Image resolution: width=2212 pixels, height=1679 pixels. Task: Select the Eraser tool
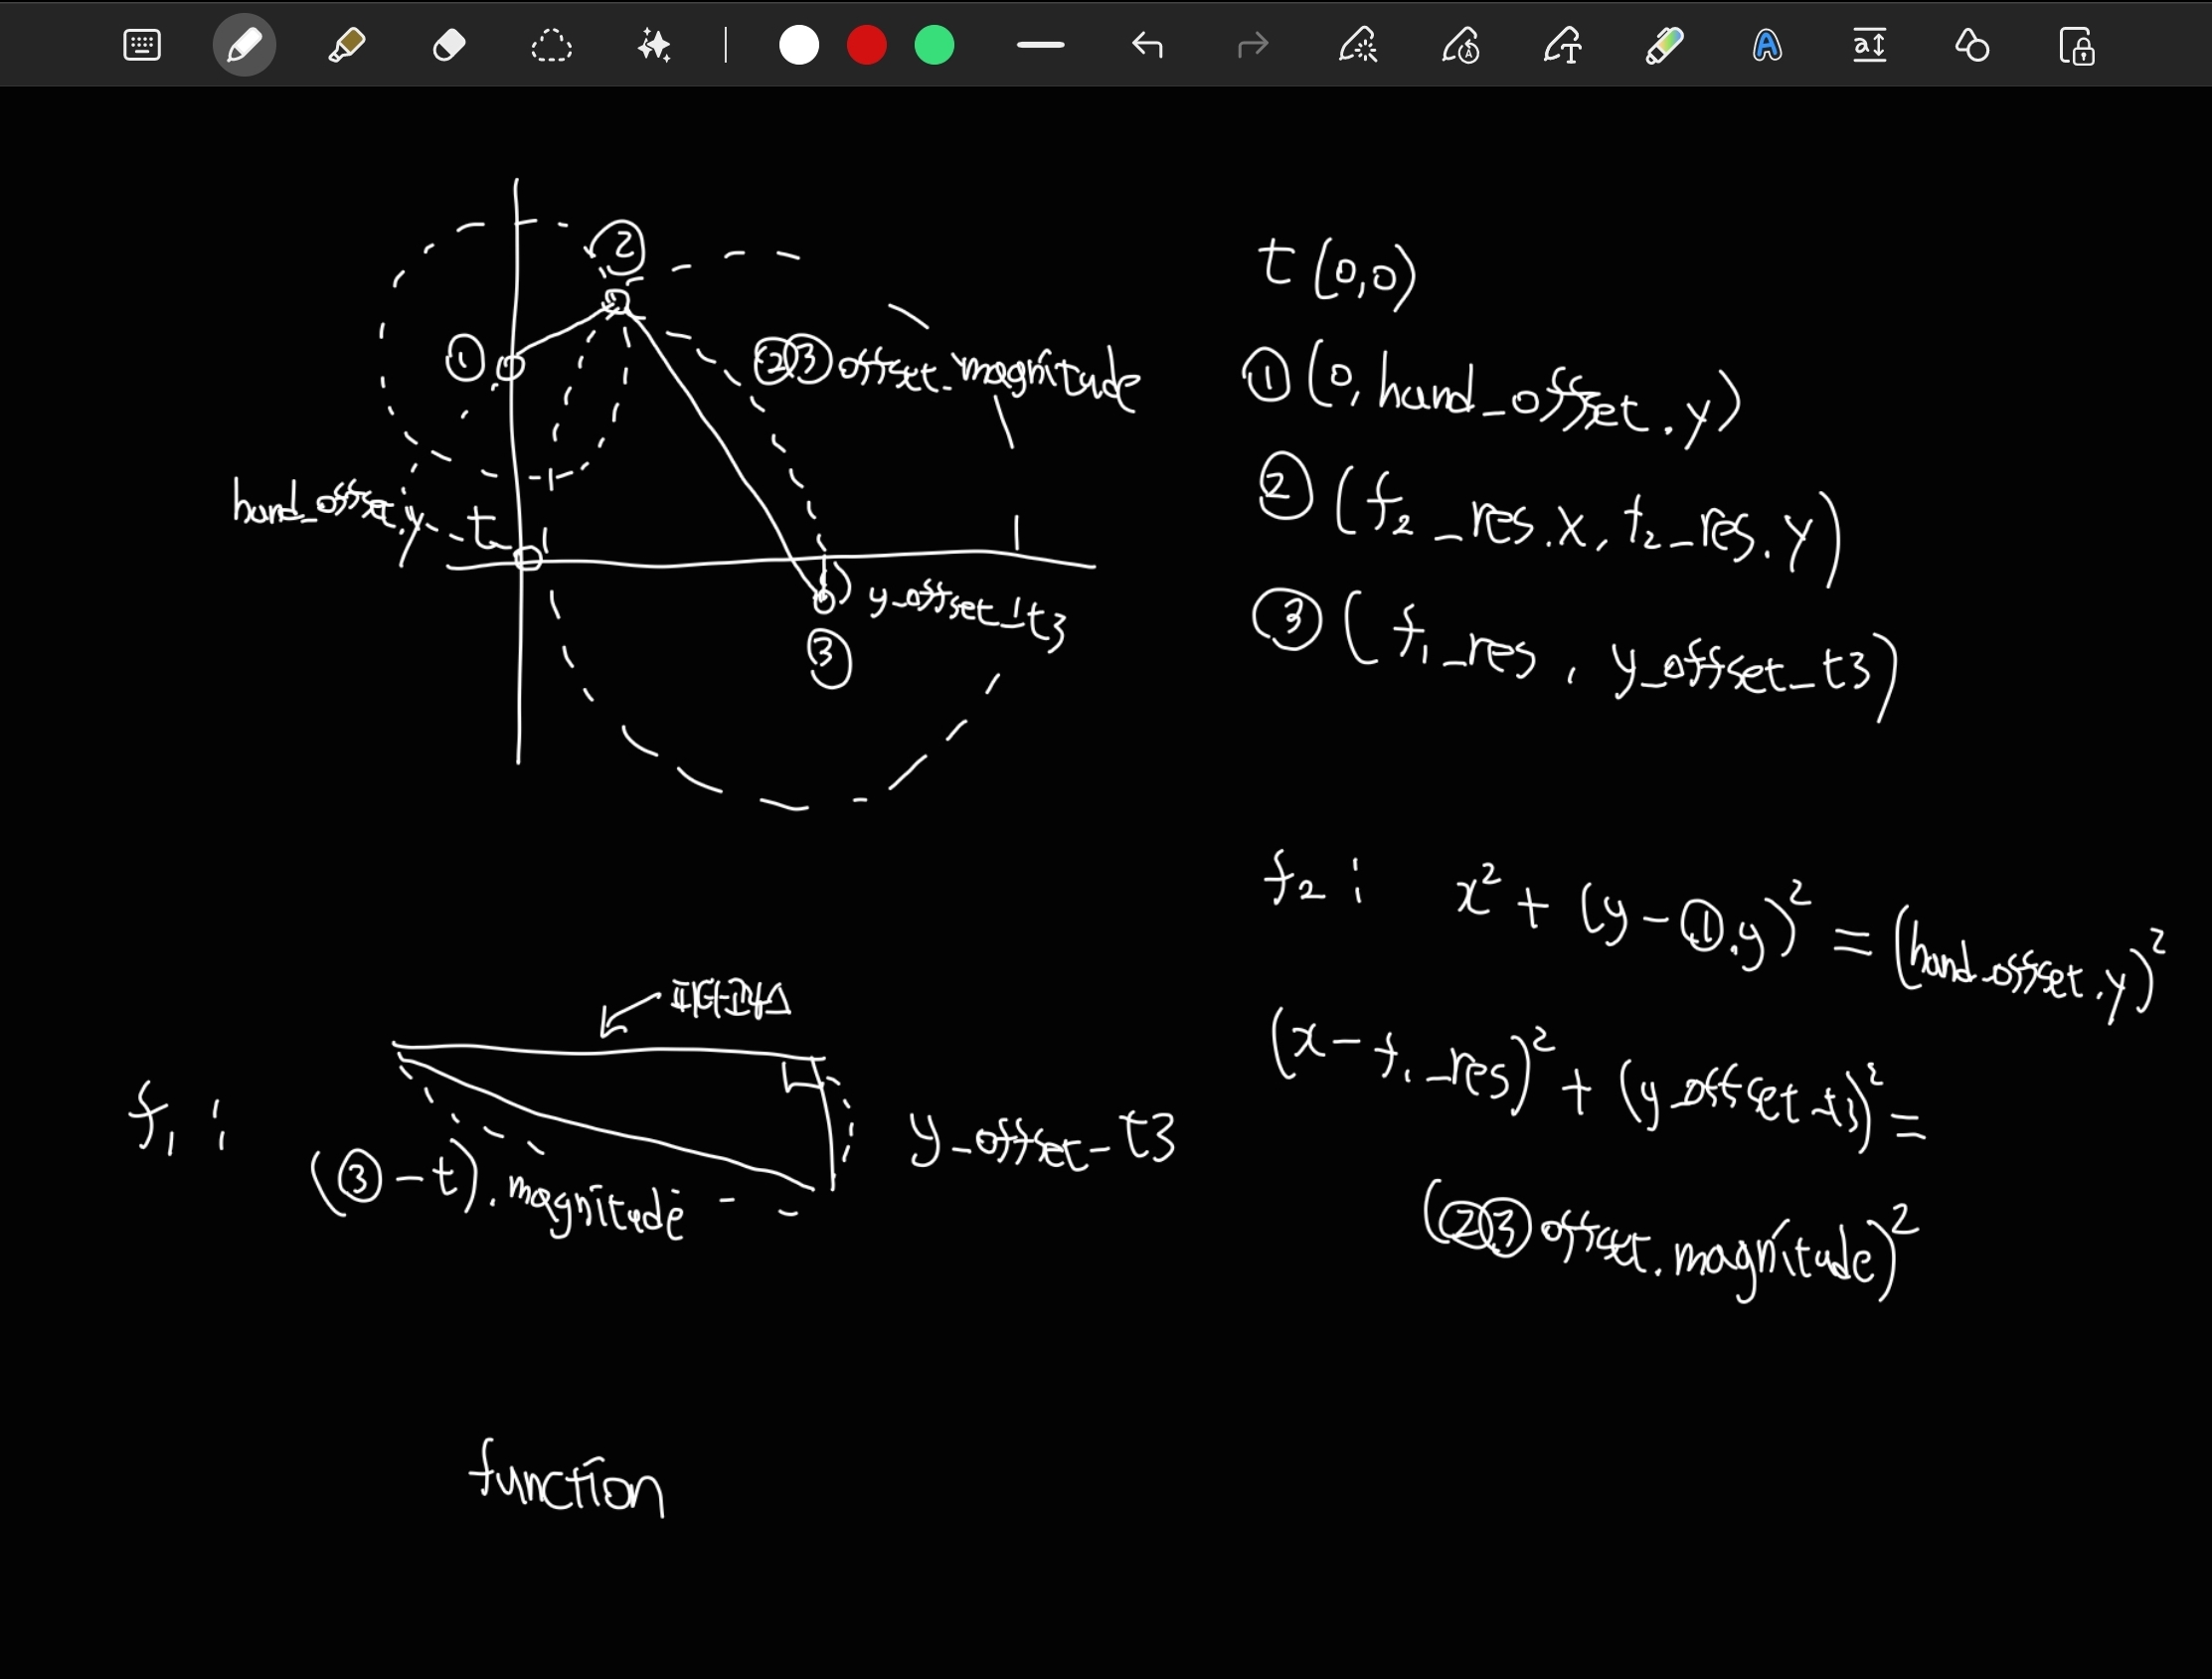(449, 46)
